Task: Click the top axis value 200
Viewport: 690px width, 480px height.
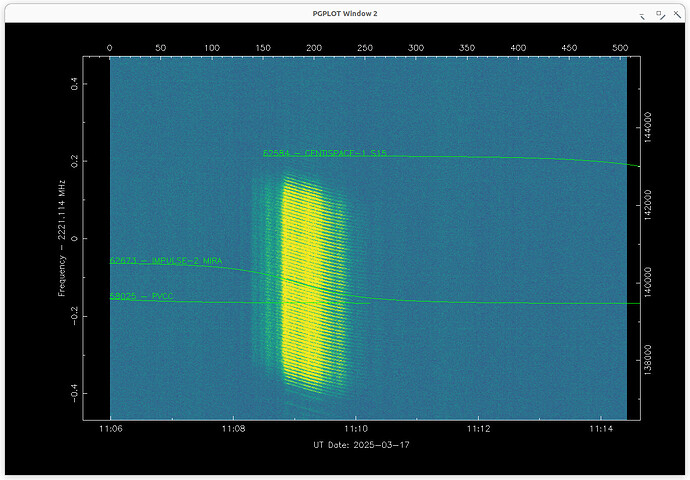Action: tap(314, 48)
